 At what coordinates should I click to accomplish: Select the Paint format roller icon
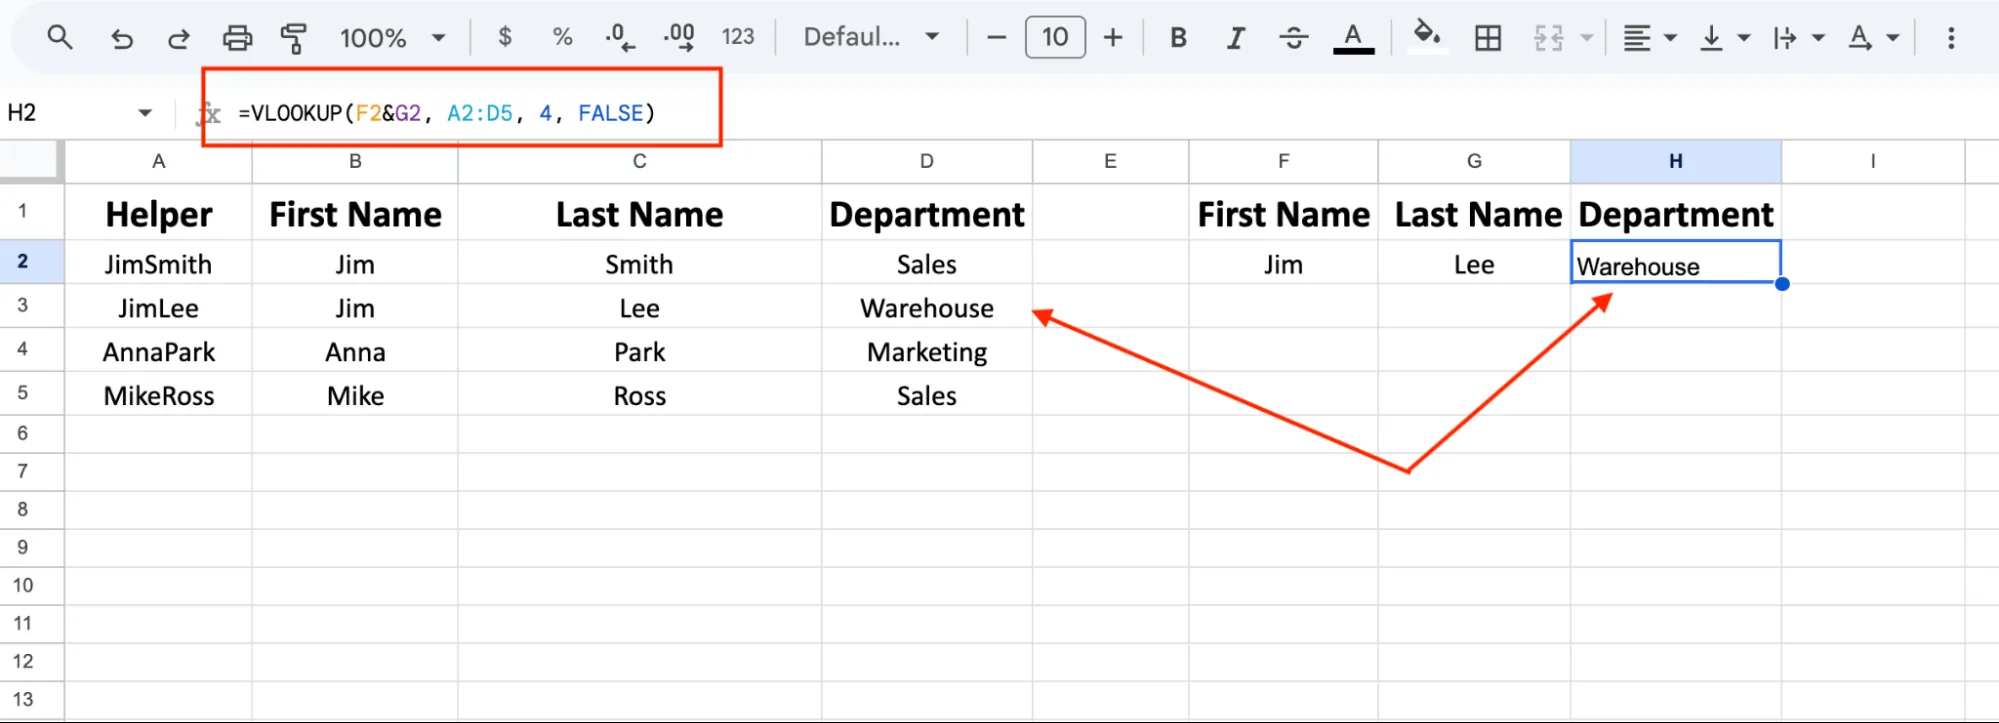294,38
